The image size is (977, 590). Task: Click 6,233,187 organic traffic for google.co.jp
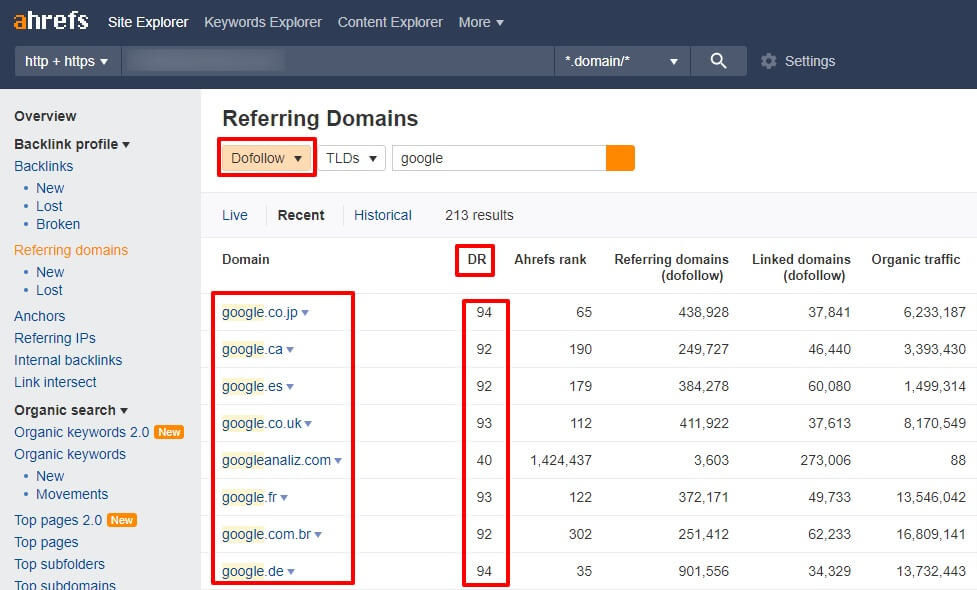(935, 312)
